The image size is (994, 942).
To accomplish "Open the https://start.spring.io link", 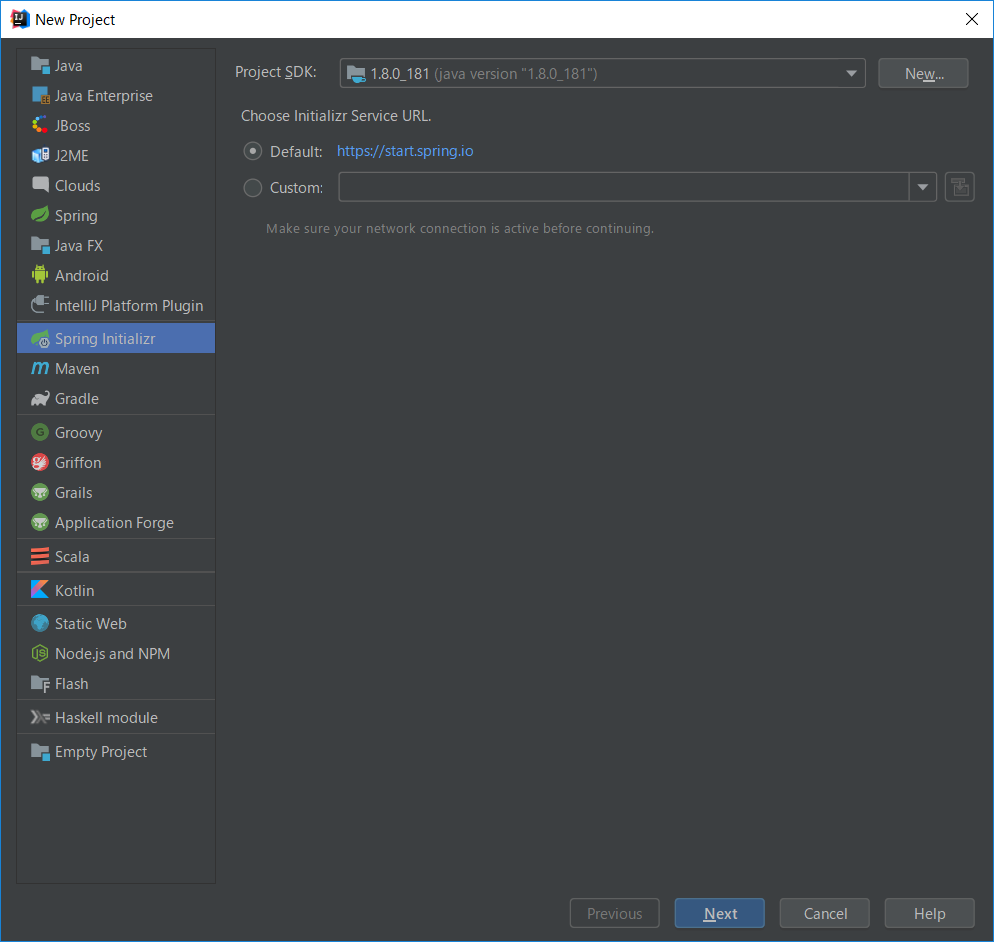I will coord(405,151).
